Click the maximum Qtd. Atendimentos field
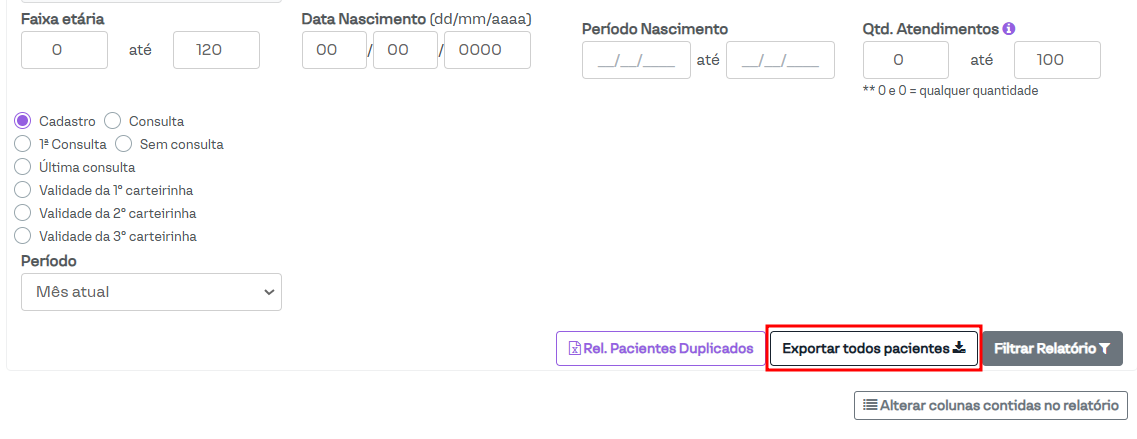The image size is (1137, 439). click(1057, 60)
